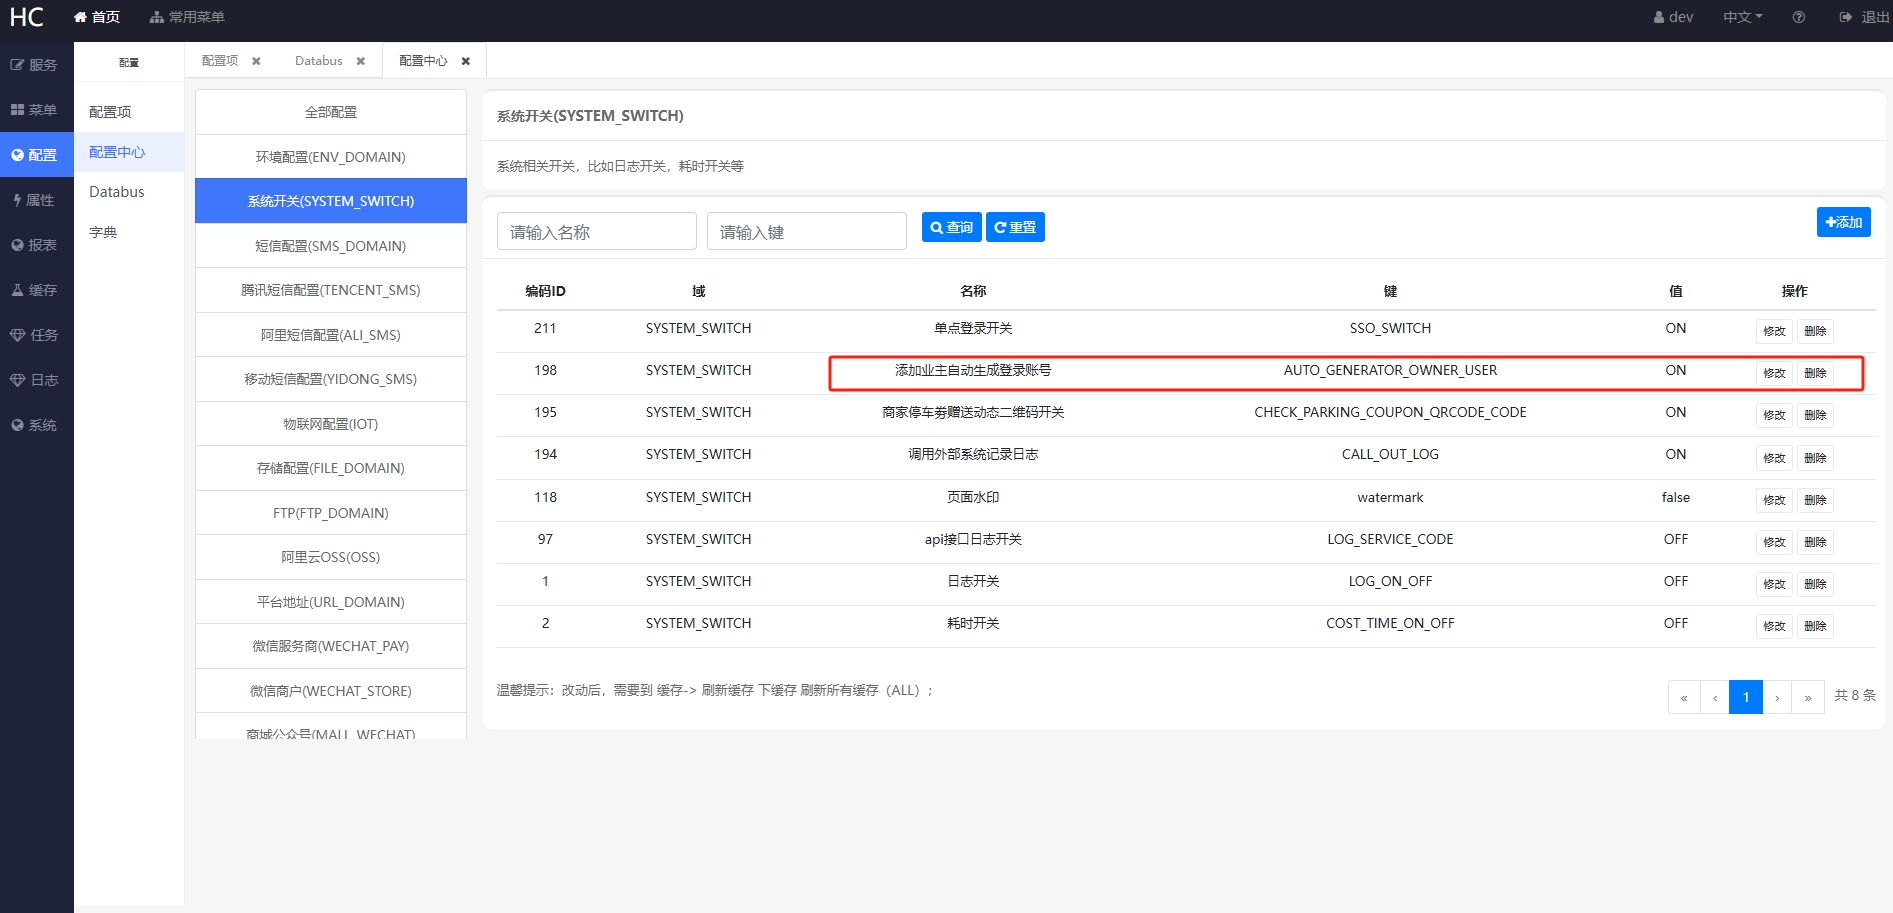This screenshot has width=1893, height=913.
Task: Open the 服务 sidebar section
Action: tap(36, 65)
